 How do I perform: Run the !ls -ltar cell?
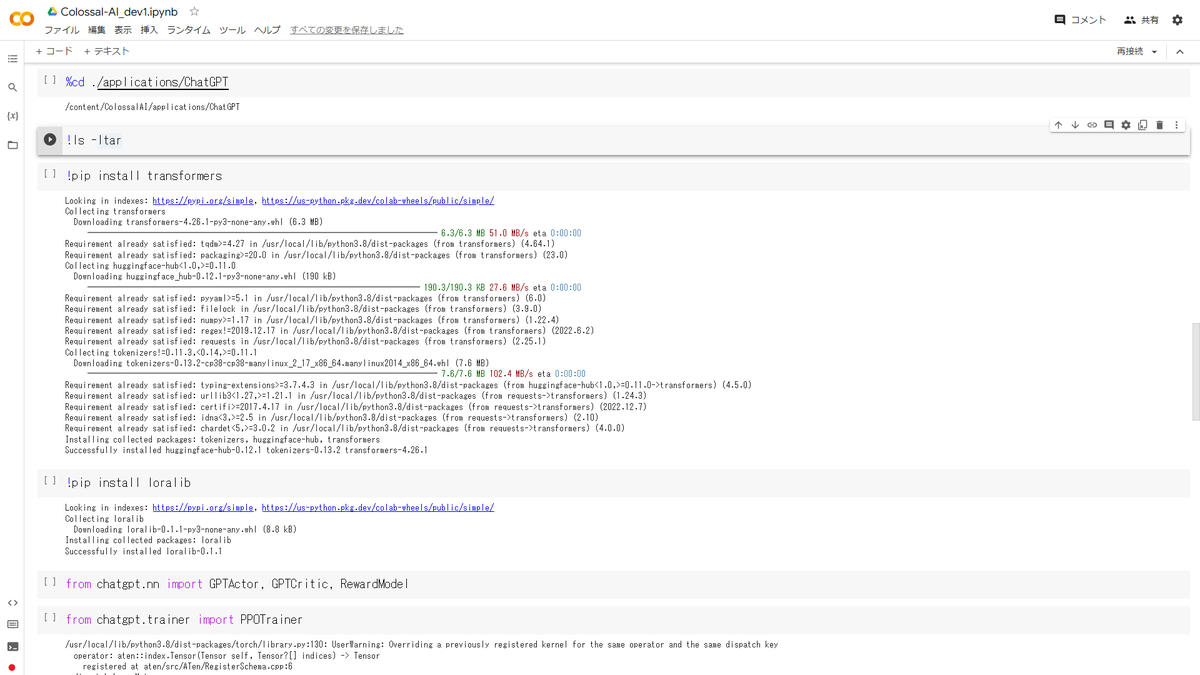[x=50, y=140]
